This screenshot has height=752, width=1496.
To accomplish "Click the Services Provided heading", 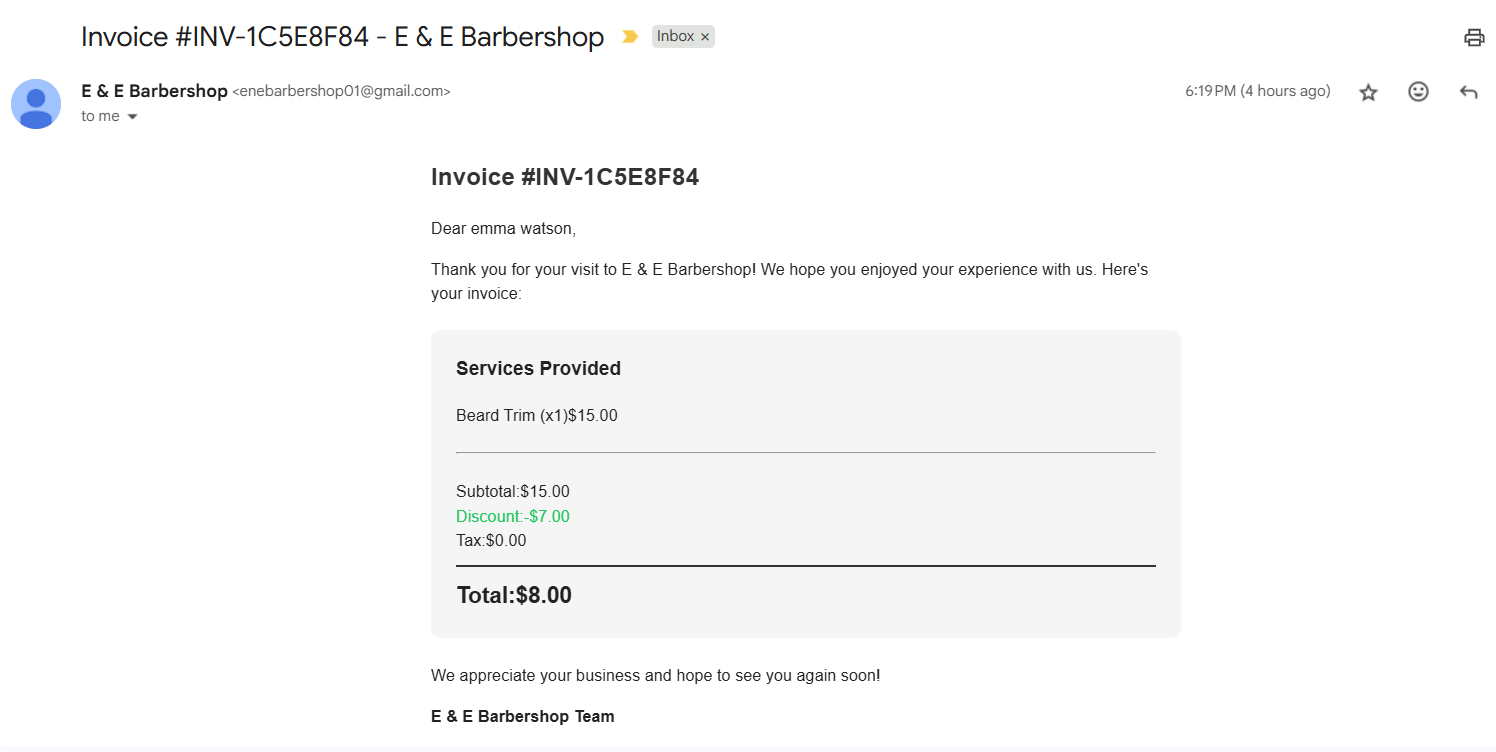I will point(538,368).
